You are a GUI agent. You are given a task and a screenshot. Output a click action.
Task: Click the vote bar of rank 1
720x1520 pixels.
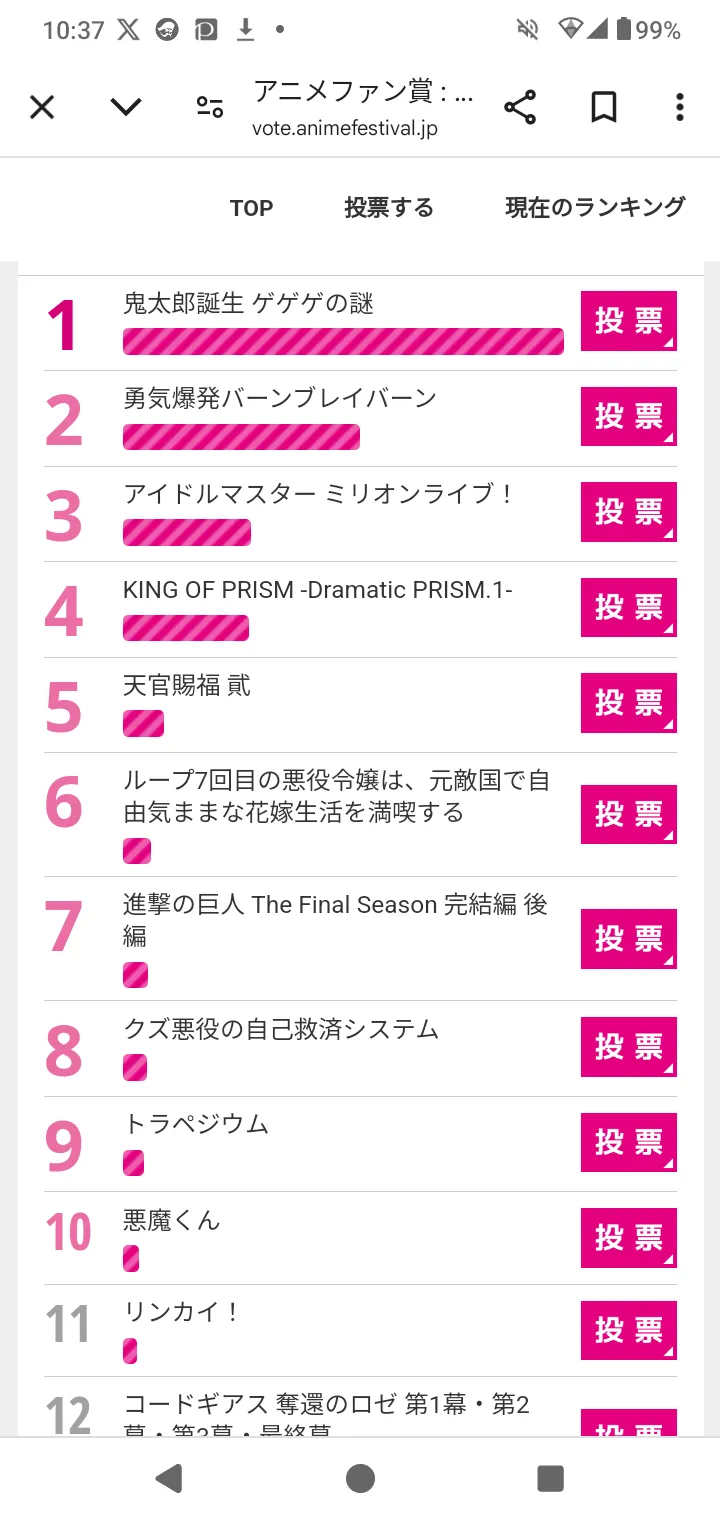tap(343, 341)
